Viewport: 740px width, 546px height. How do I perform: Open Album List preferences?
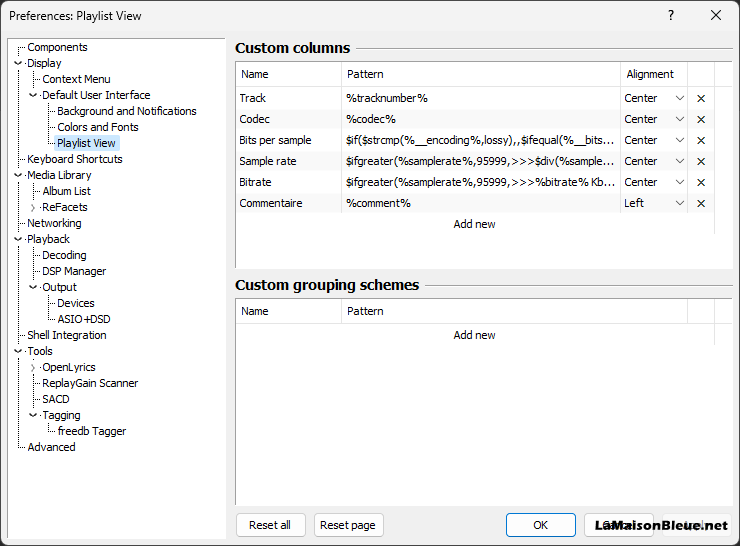pyautogui.click(x=67, y=191)
